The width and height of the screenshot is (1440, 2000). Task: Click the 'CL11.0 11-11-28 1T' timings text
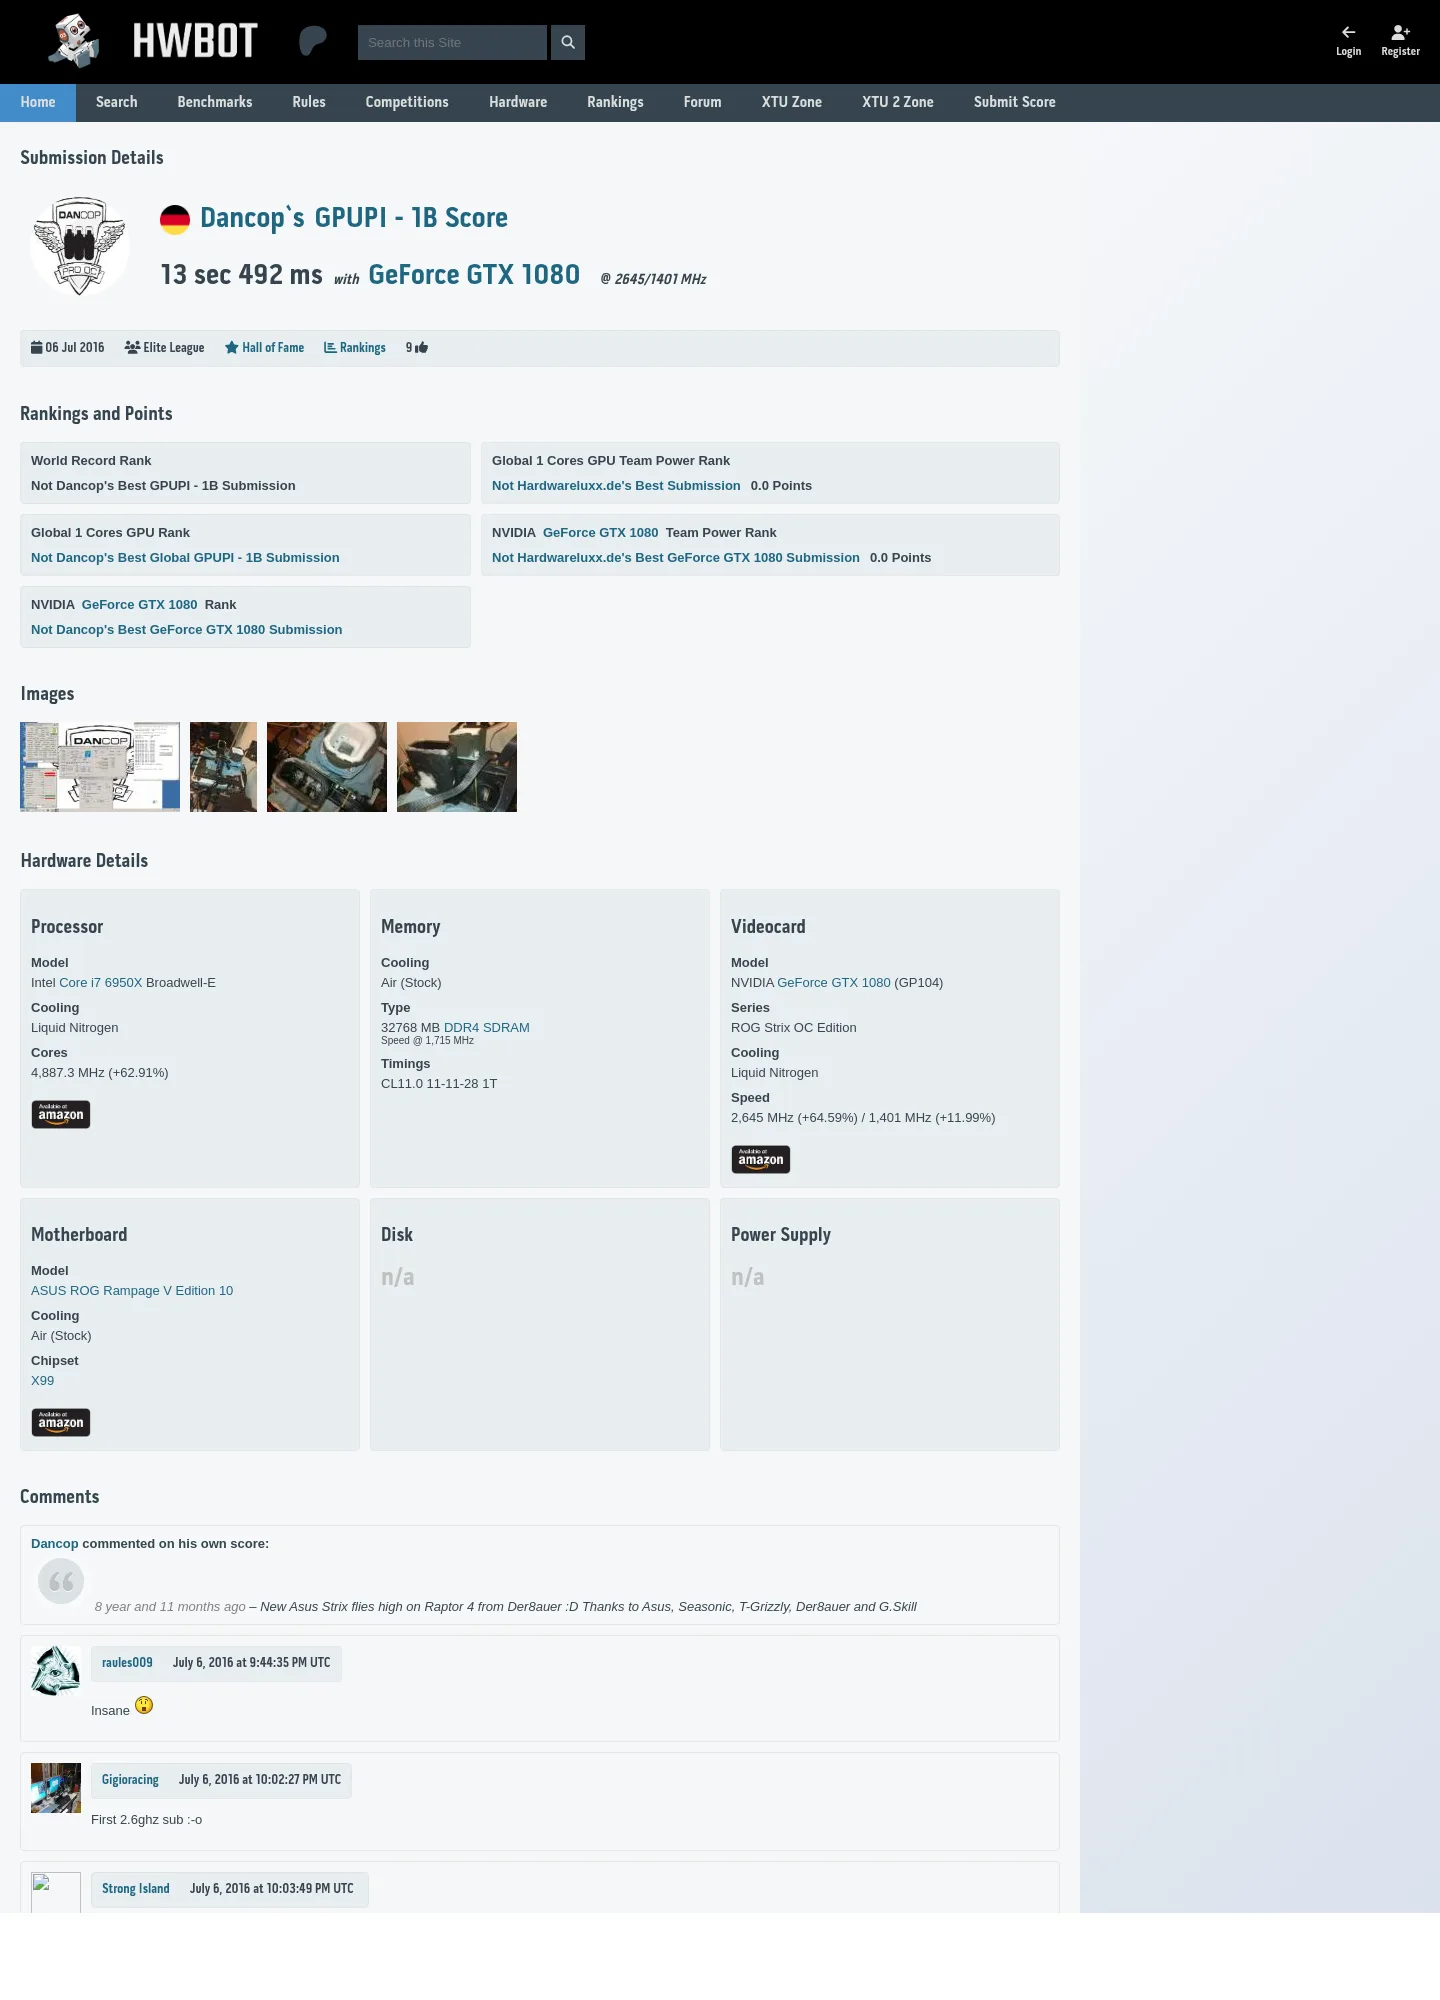tap(439, 1084)
